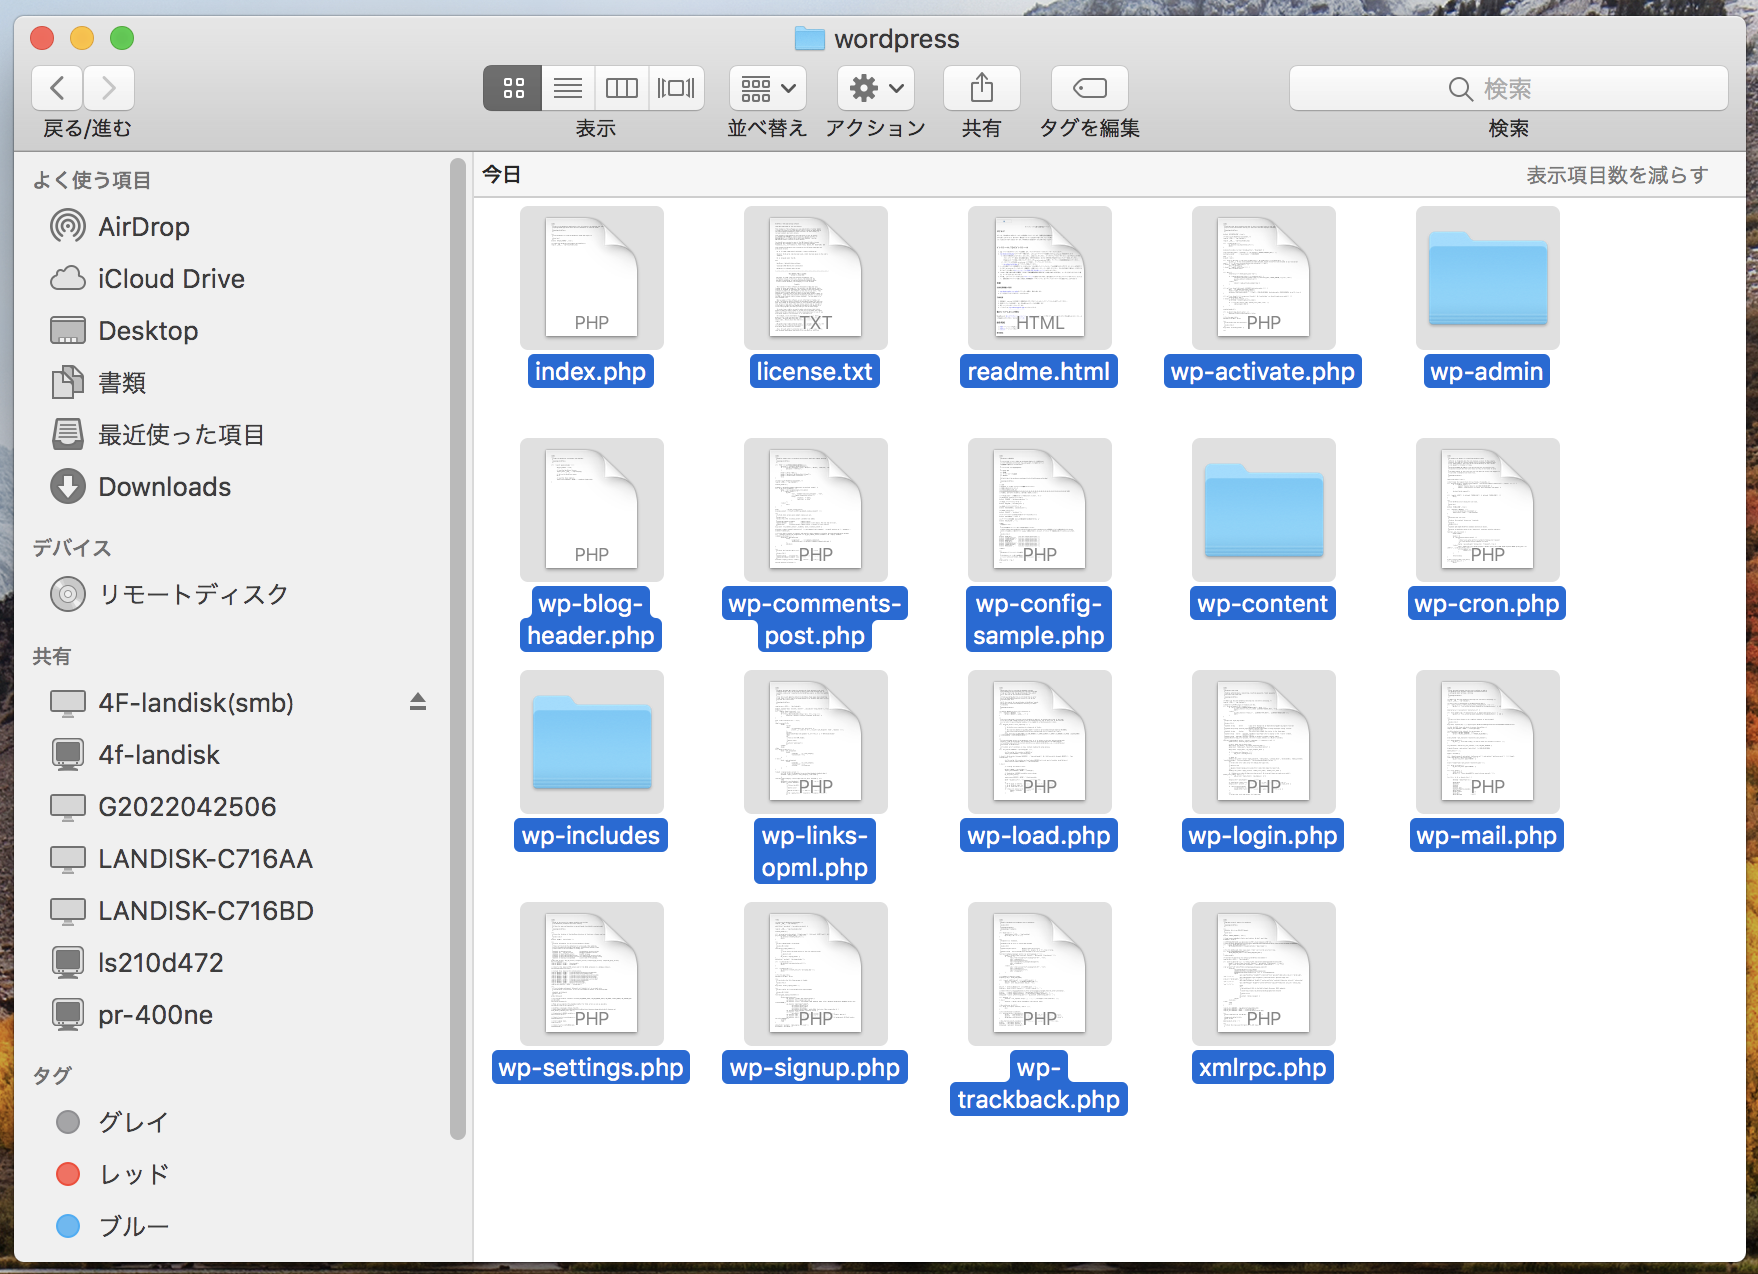
Task: Open the share button in toolbar
Action: tap(981, 89)
